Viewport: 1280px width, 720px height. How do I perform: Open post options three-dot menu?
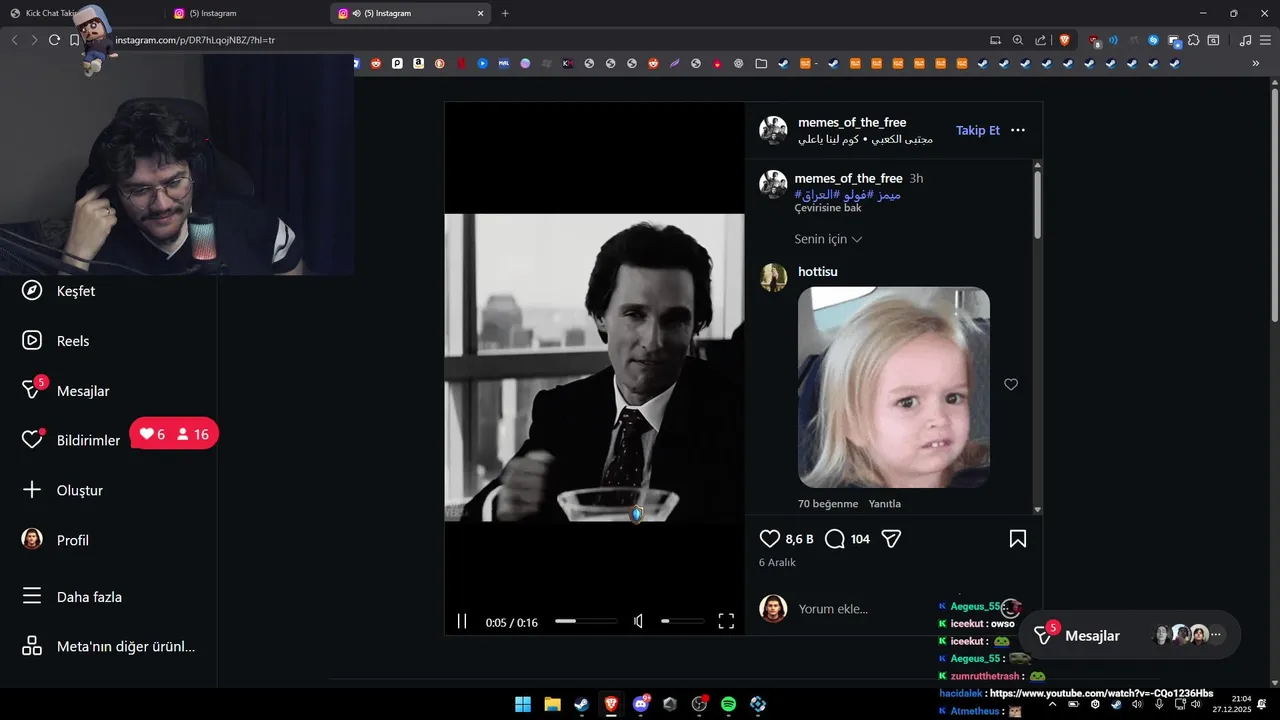[1018, 130]
